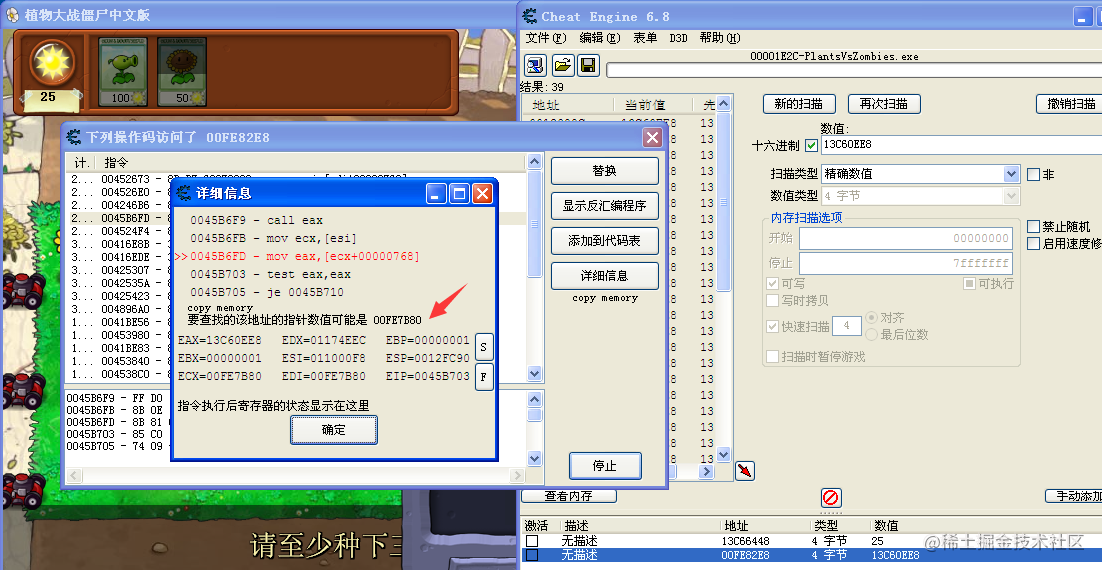
Task: Click down arrow of opcode list scrollbar
Action: (534, 374)
